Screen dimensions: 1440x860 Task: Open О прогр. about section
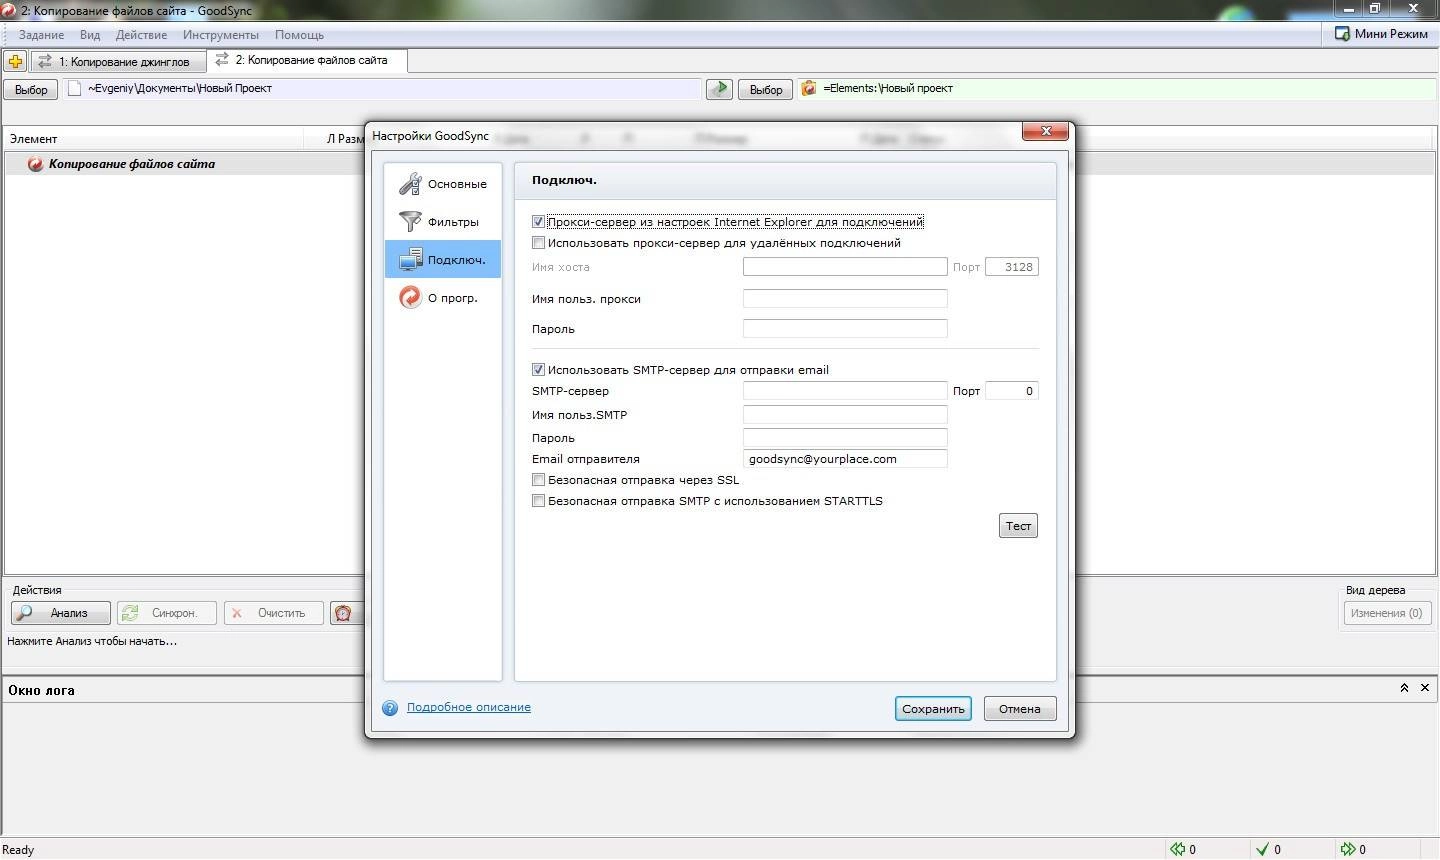coord(443,298)
